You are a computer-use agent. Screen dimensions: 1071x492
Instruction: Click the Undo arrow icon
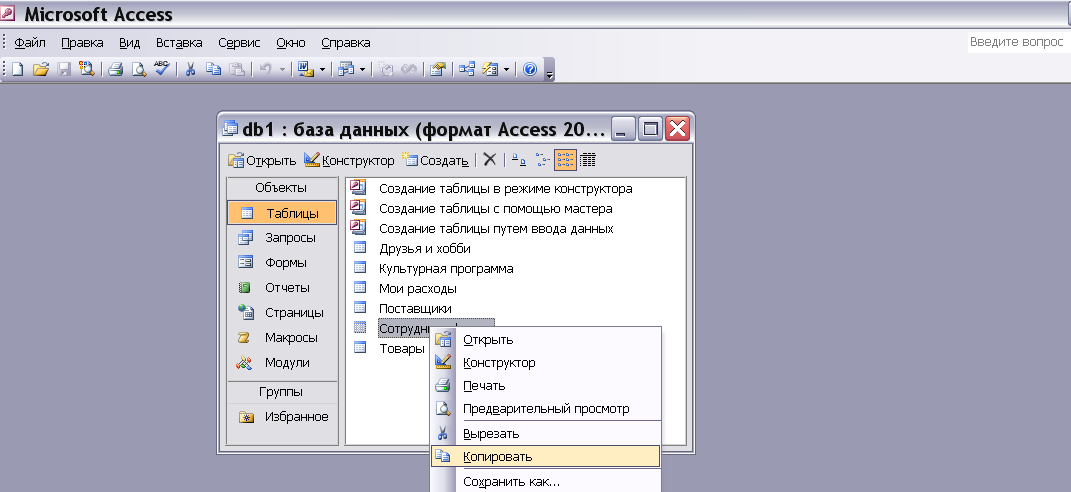tap(266, 69)
